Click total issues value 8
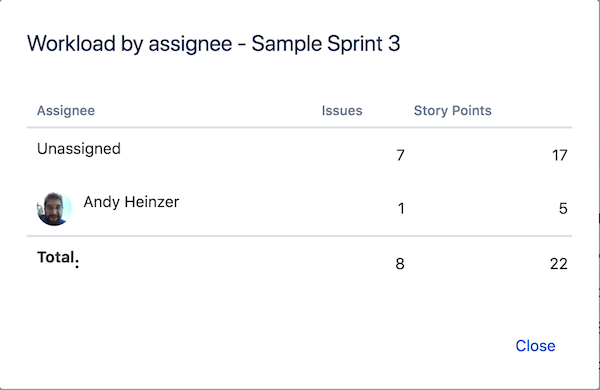Image resolution: width=600 pixels, height=390 pixels. (400, 264)
